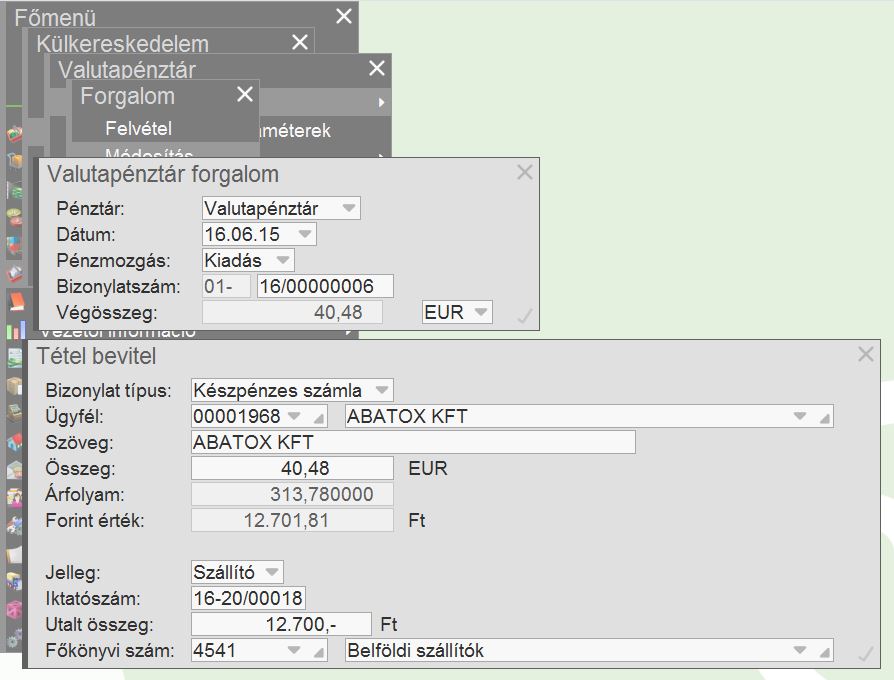
Task: Click the EUR text next to Összeg
Action: coord(428,468)
